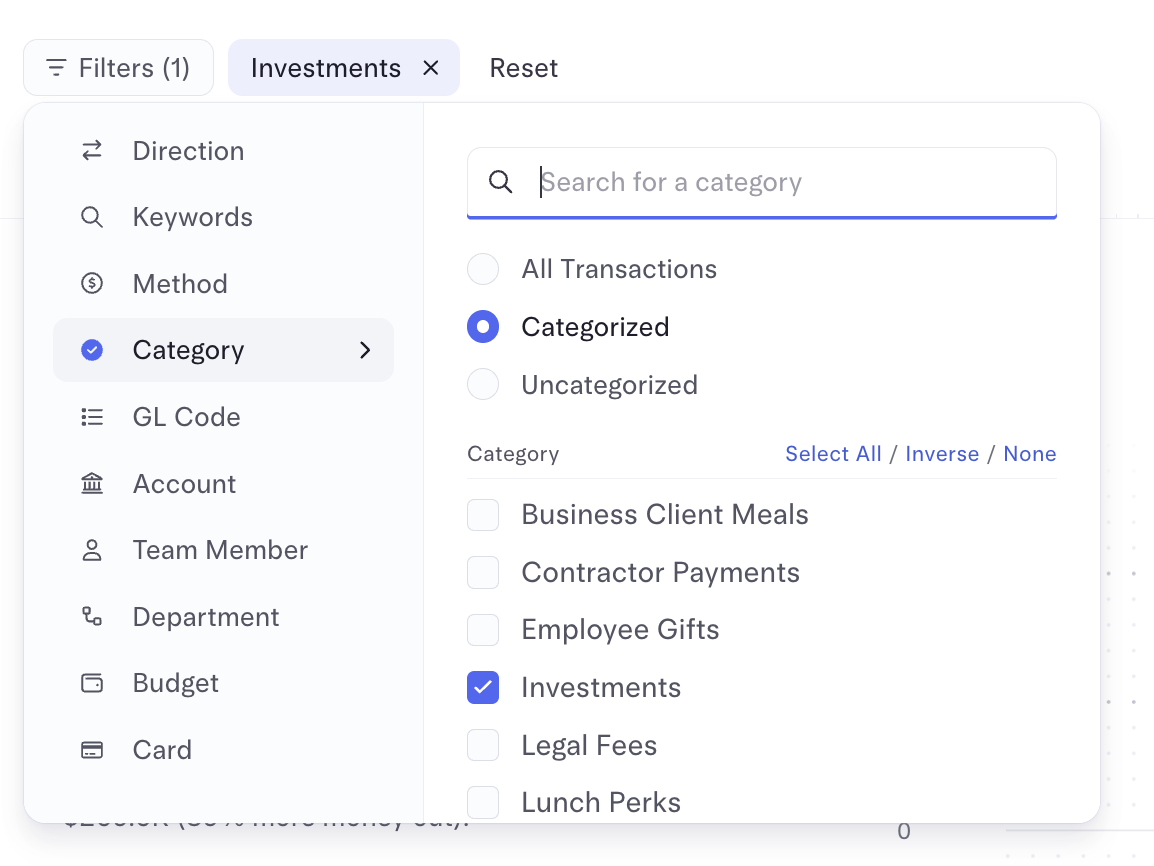The image size is (1154, 866).
Task: Click the None link
Action: [1030, 453]
